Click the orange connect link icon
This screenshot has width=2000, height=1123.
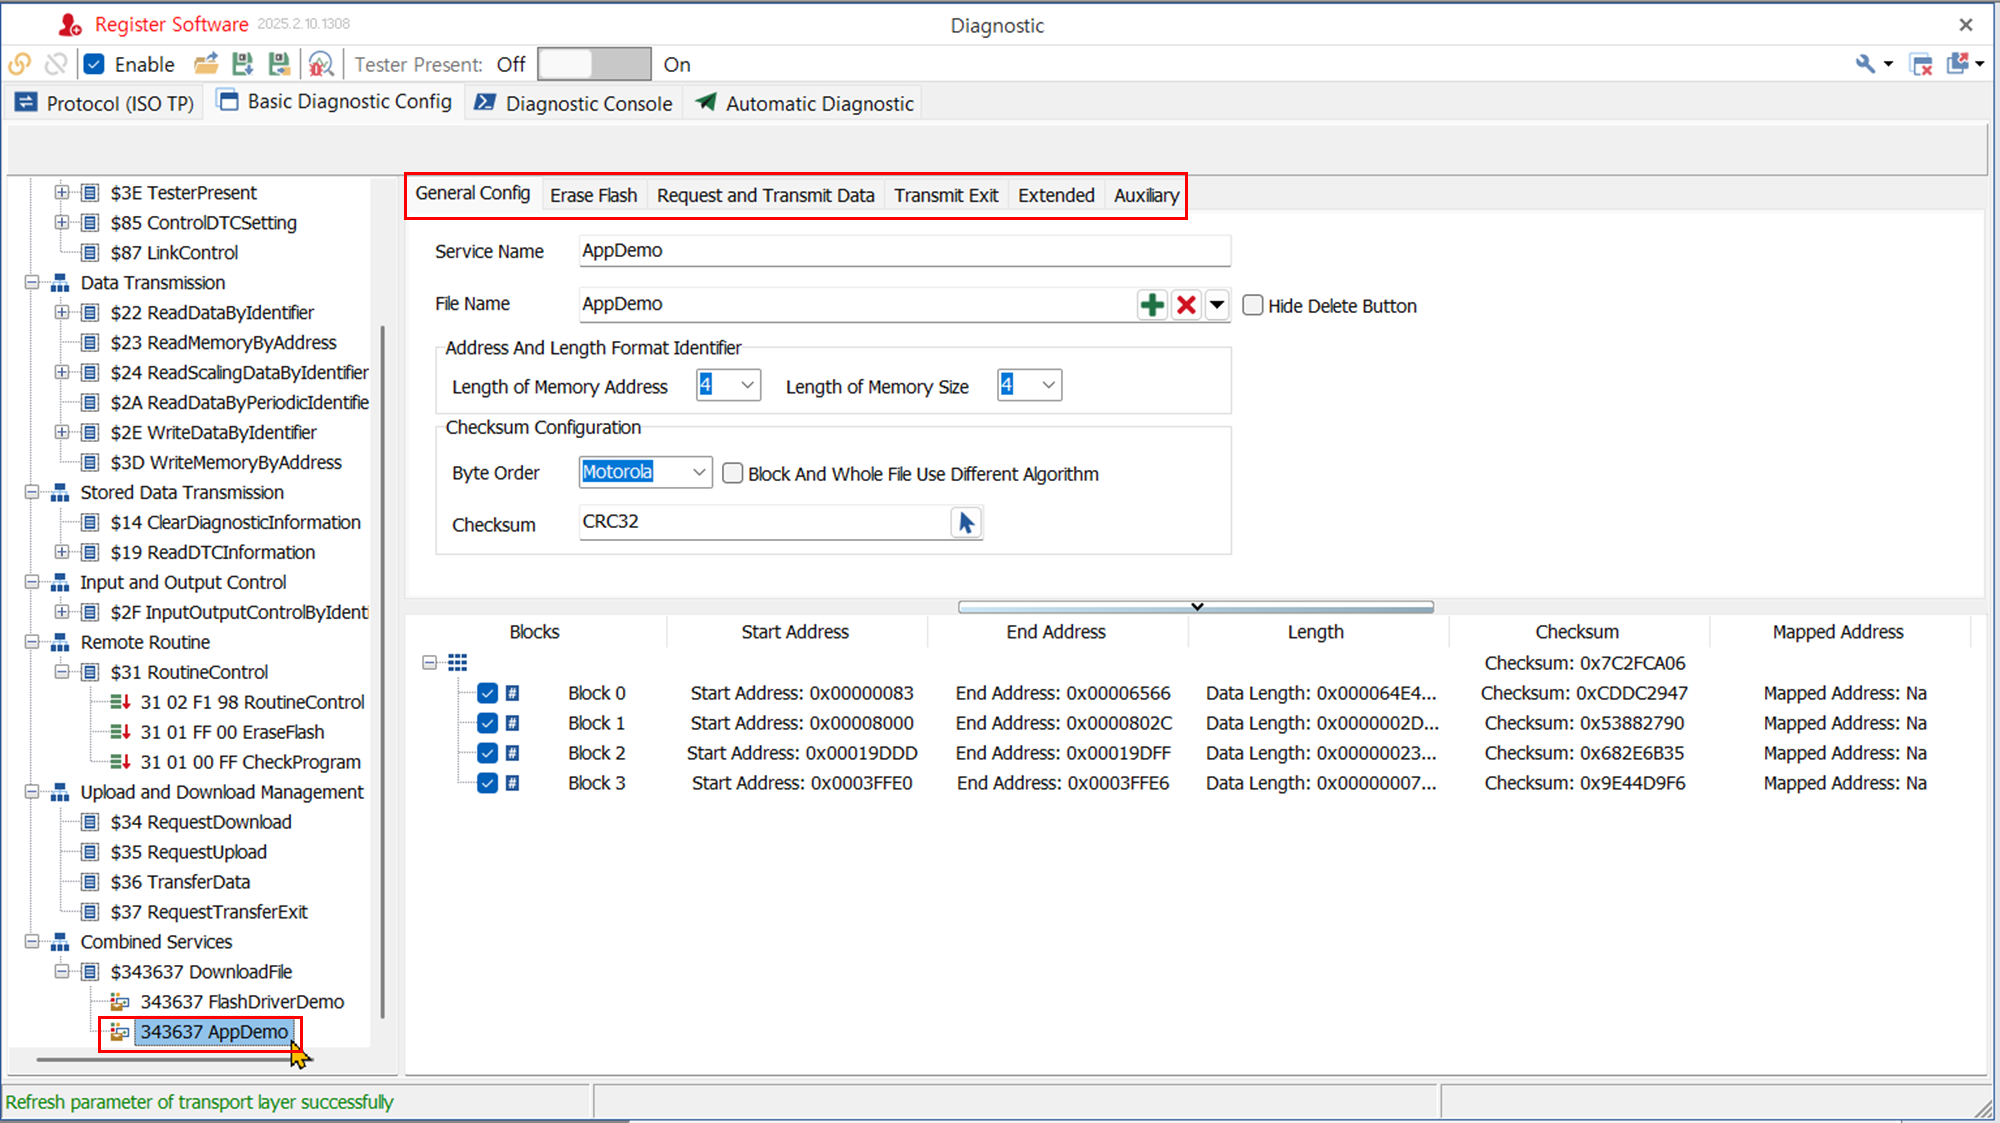pos(19,65)
